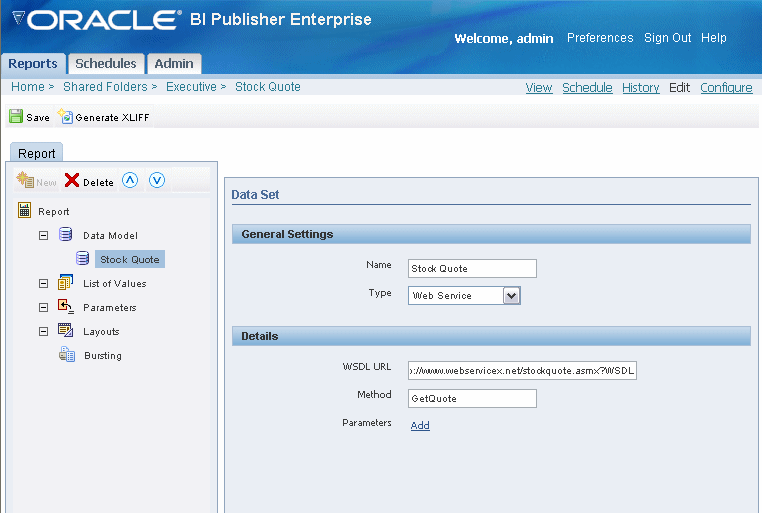The image size is (762, 513).
Task: Move item down with down-arrow icon
Action: click(156, 180)
